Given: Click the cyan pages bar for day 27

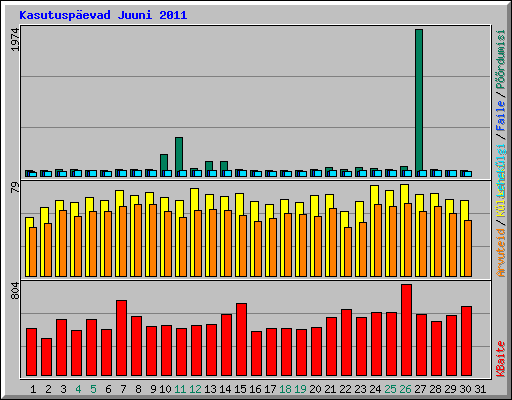Looking at the screenshot, I should coord(423,173).
